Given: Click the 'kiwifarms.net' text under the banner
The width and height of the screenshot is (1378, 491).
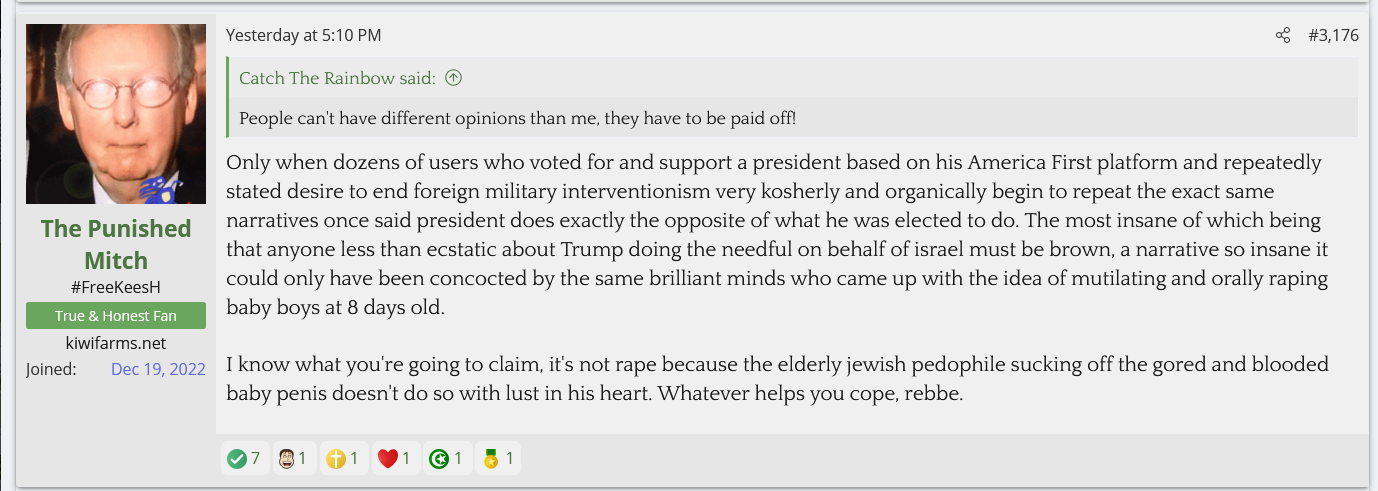Looking at the screenshot, I should pos(116,343).
